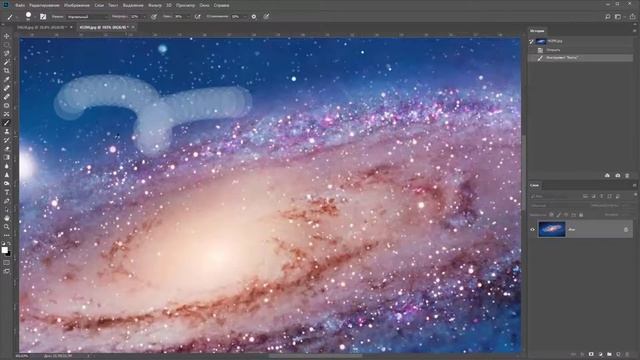Open the History panel flyout menu
Viewport: 640px width, 360px height.
click(x=635, y=31)
